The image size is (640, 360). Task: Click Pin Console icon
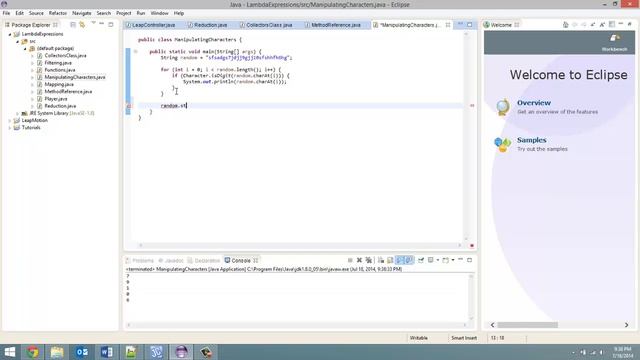421,260
